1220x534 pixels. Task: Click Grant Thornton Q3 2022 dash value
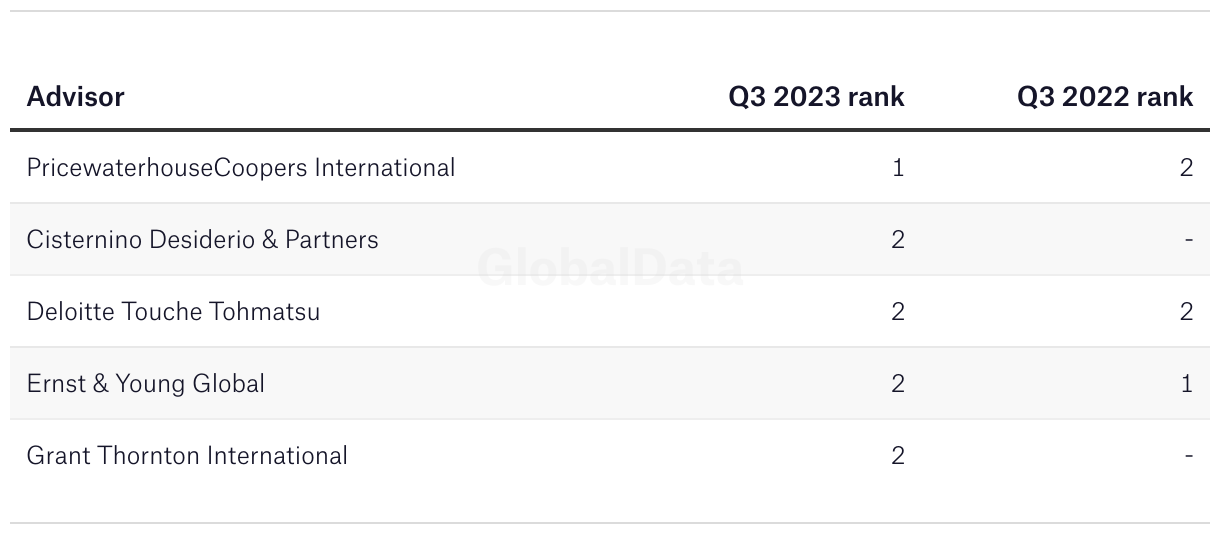(x=1189, y=456)
